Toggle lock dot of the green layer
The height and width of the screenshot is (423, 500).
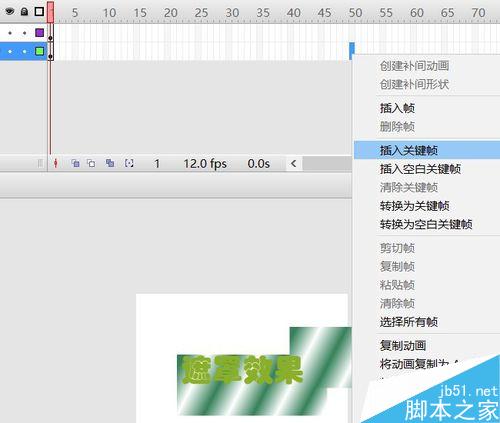pyautogui.click(x=24, y=52)
